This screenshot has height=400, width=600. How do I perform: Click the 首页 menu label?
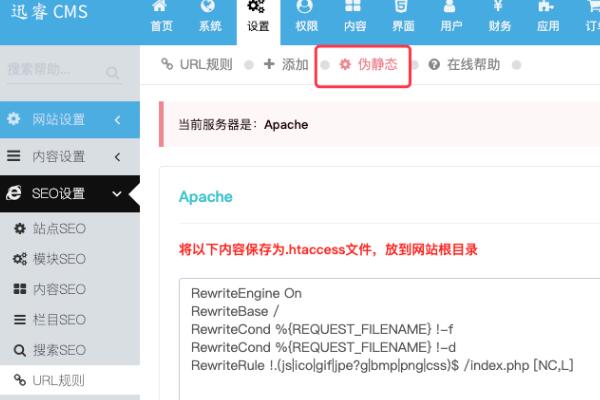click(161, 26)
